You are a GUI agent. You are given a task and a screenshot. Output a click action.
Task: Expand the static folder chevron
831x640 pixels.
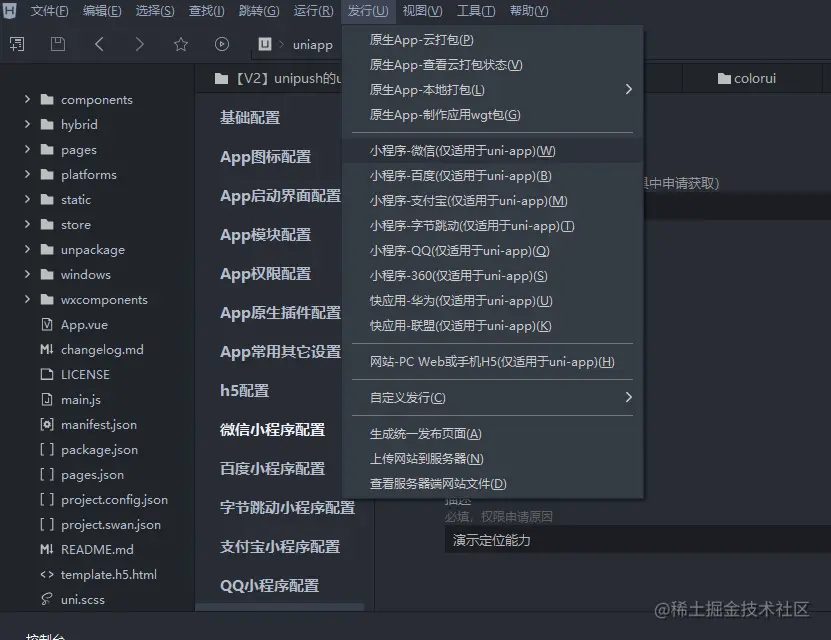28,199
